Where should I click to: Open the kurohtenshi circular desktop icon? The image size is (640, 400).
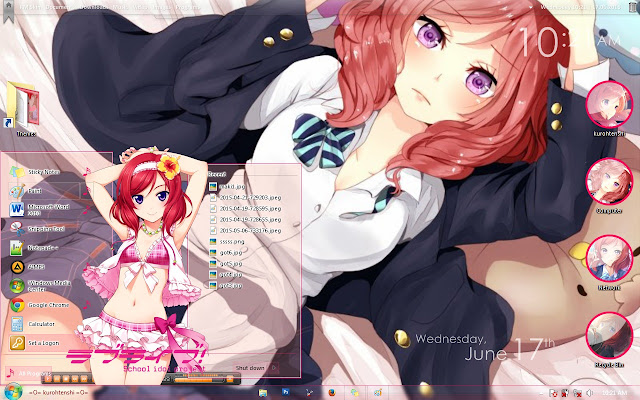[x=609, y=105]
